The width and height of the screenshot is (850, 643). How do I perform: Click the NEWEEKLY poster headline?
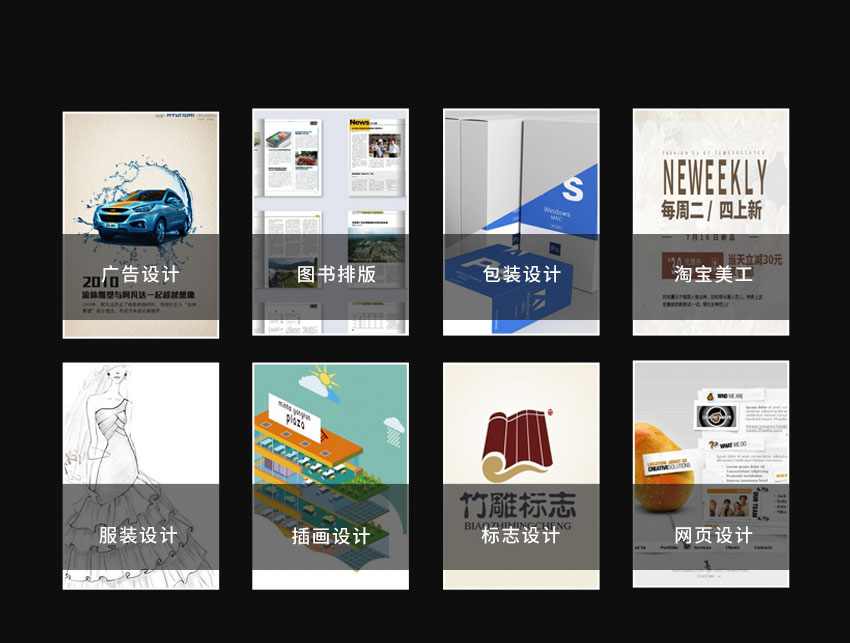pyautogui.click(x=712, y=177)
